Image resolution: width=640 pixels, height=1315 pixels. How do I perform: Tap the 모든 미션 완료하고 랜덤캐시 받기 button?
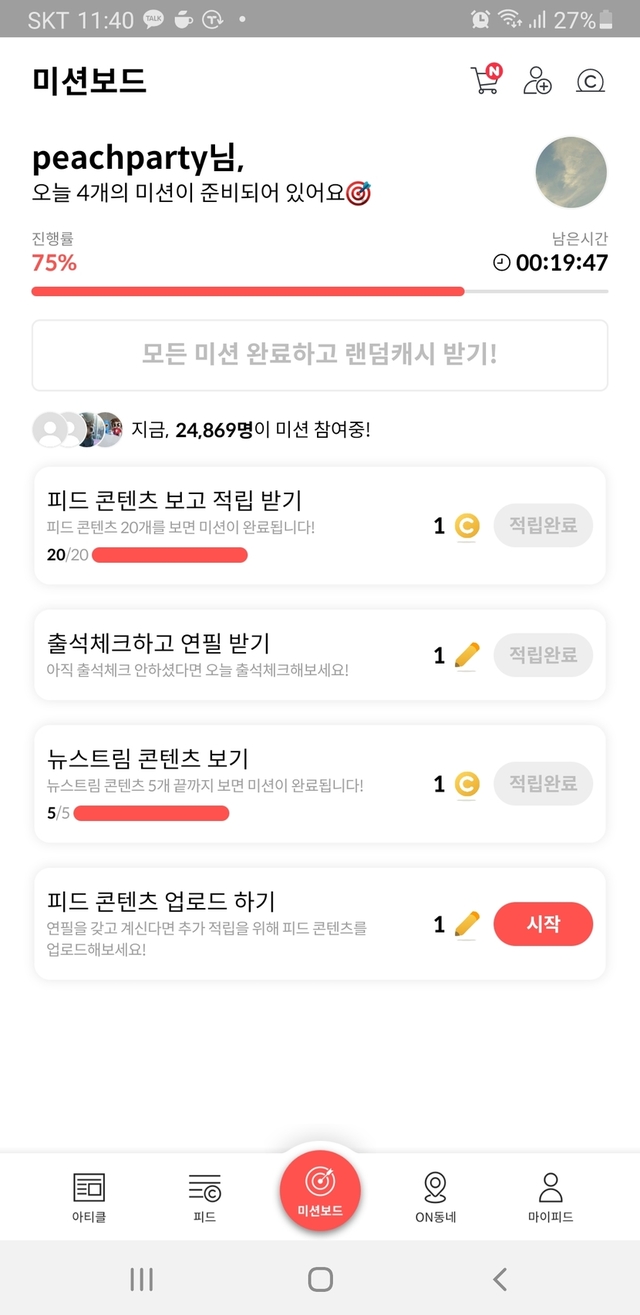(x=320, y=355)
